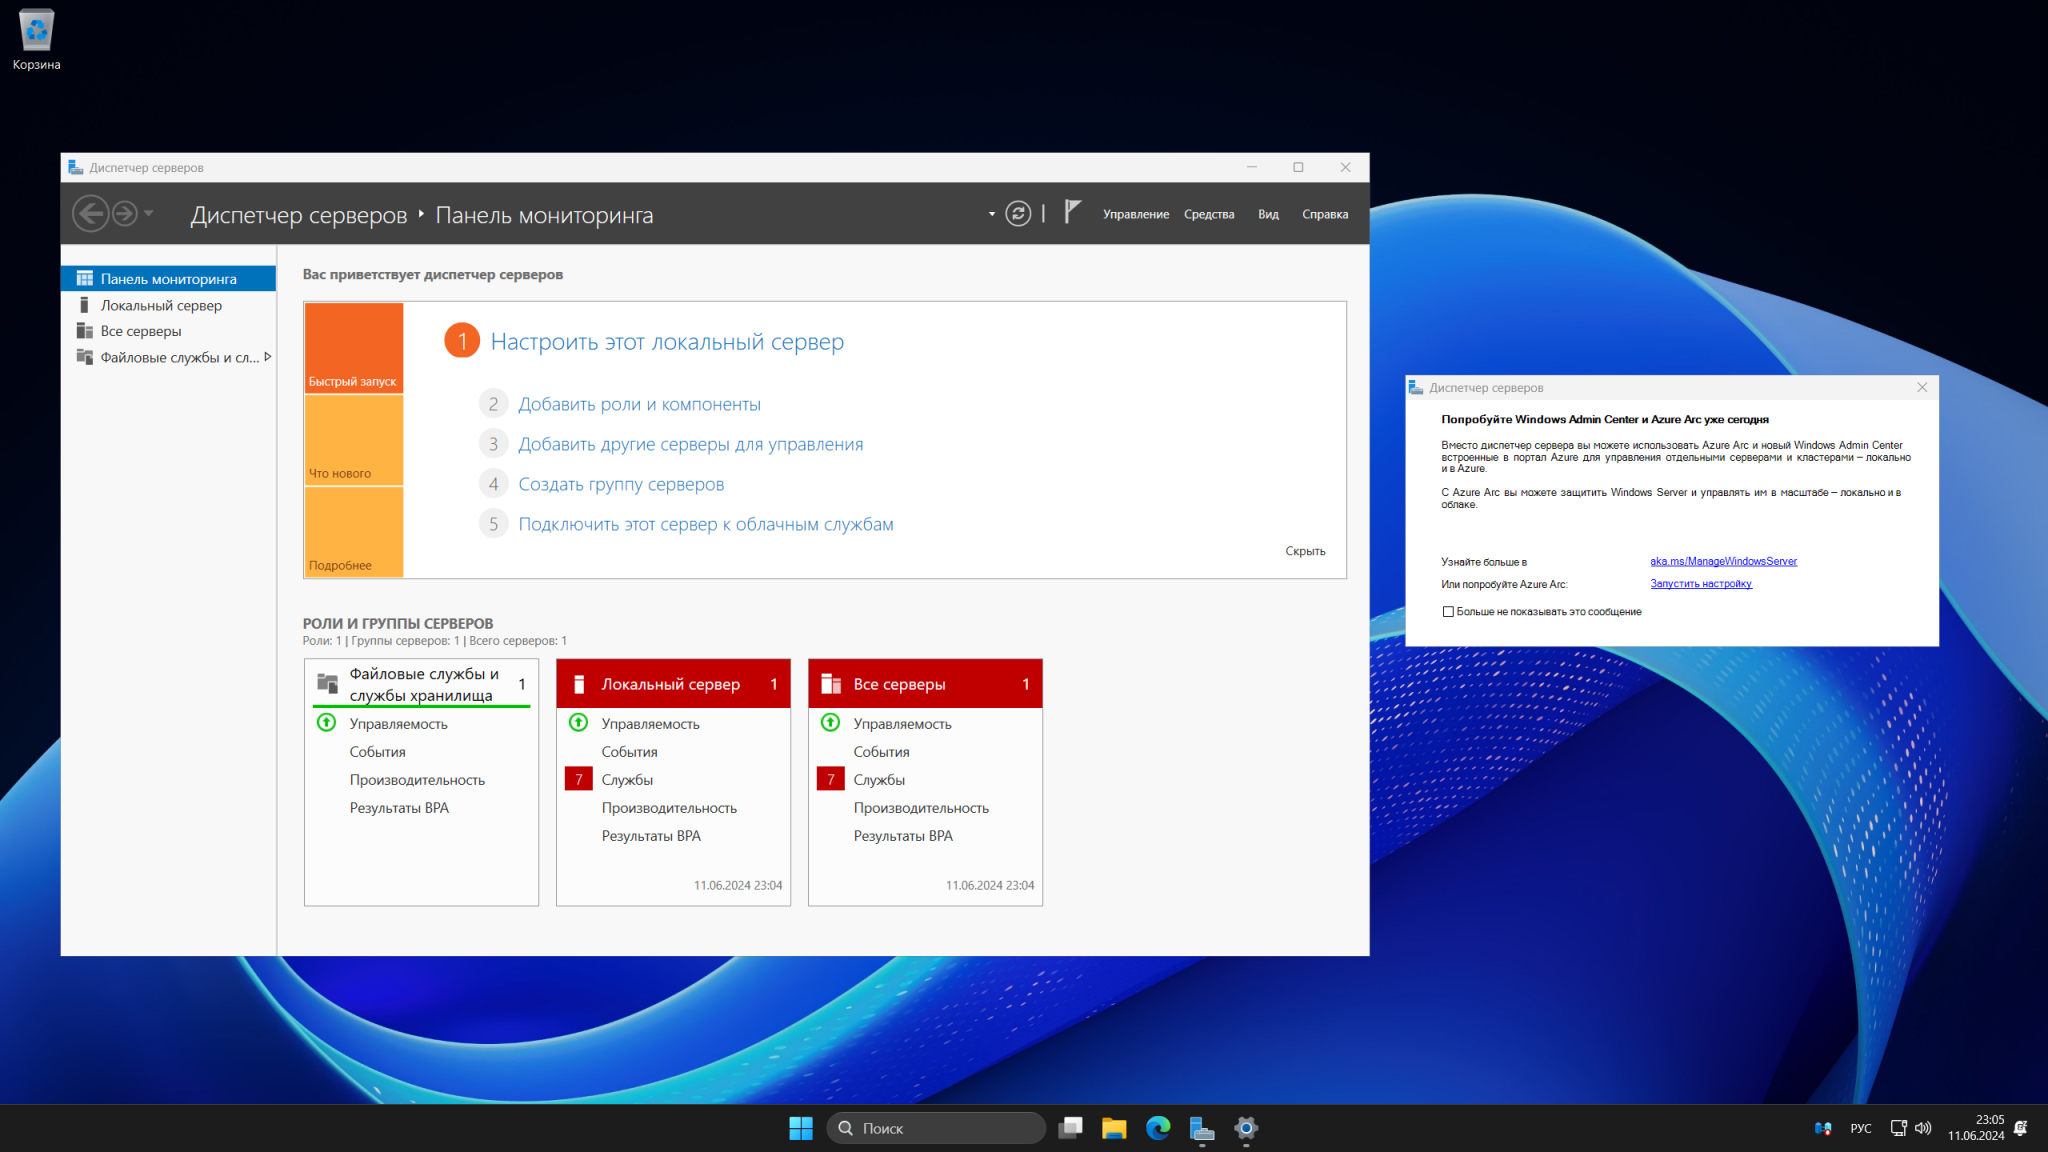Open Server Manager from the taskbar
2048x1152 pixels.
(x=1201, y=1128)
